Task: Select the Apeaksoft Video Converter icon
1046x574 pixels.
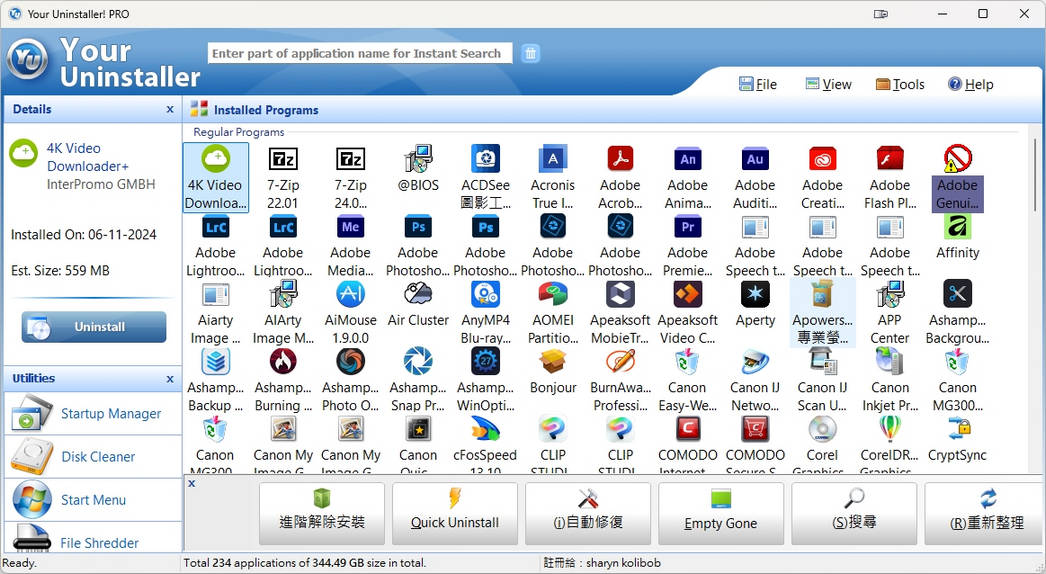Action: coord(688,294)
